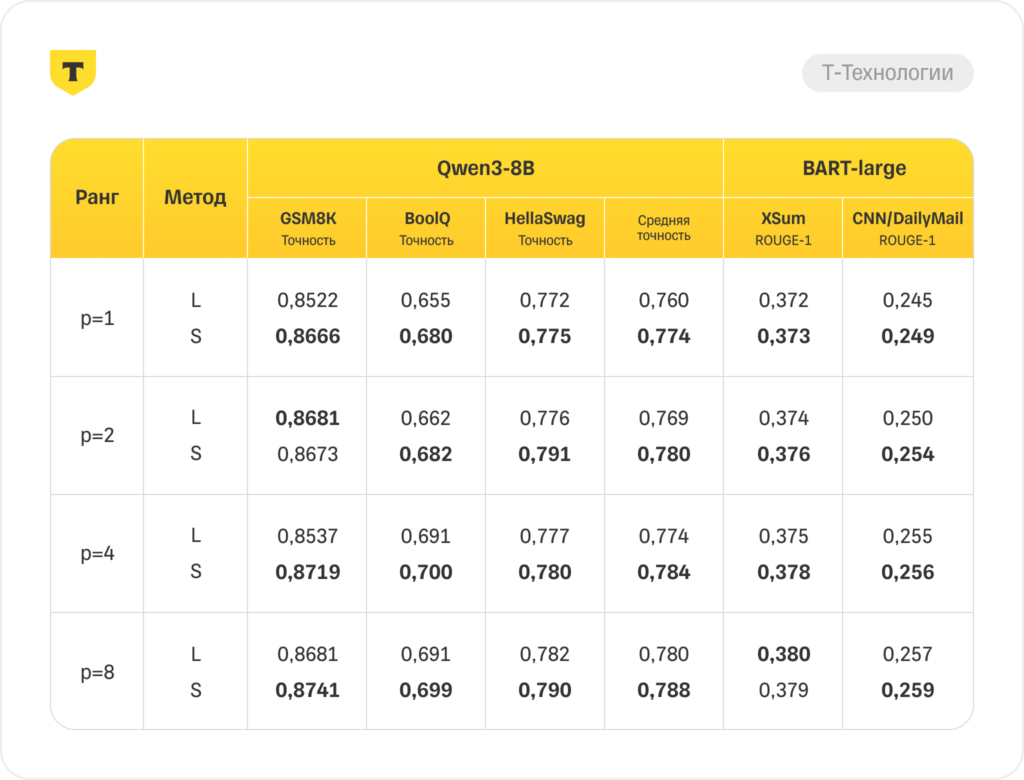The width and height of the screenshot is (1024, 780).
Task: Select the XSum value 0,372
Action: 784,301
